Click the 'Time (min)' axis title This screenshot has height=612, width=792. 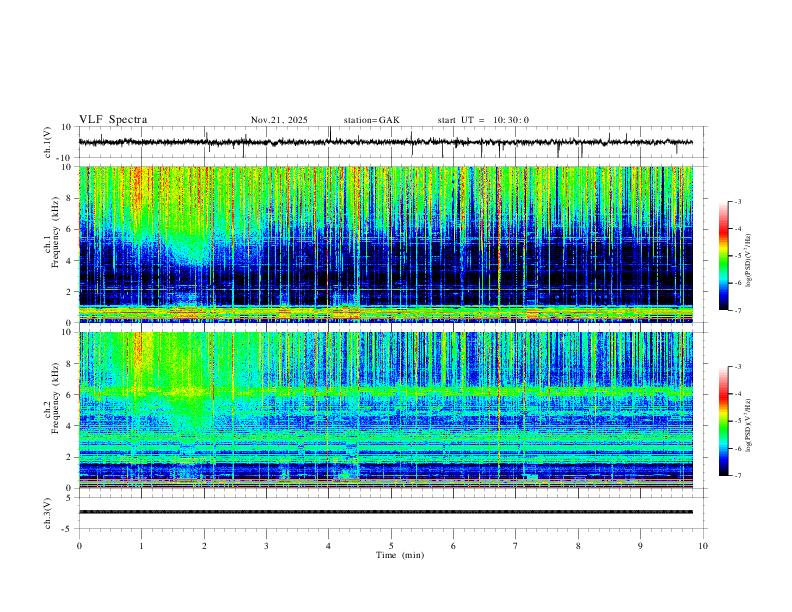[400, 555]
